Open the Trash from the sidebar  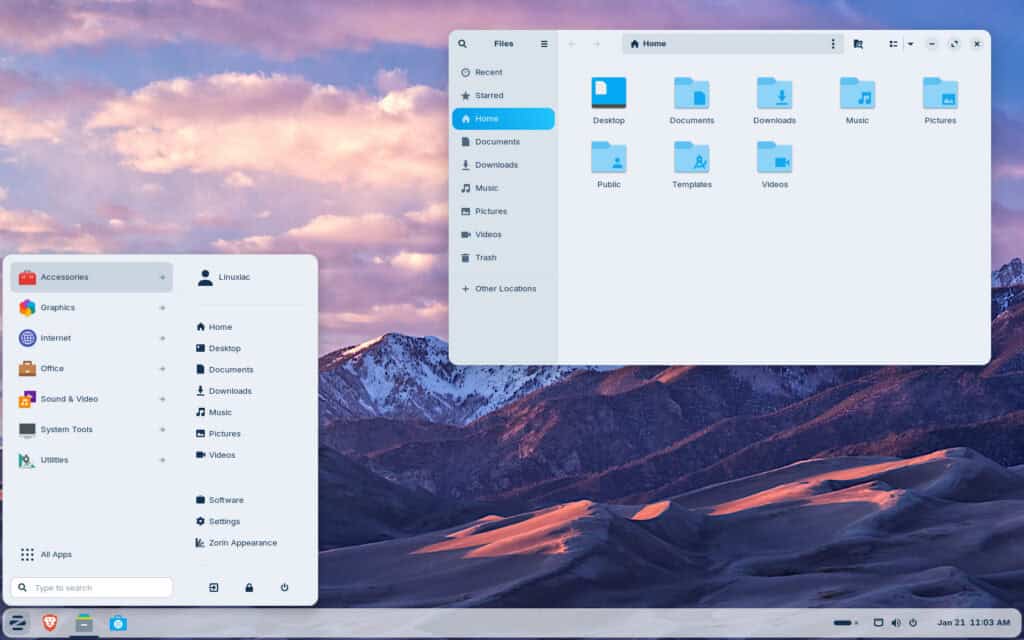click(485, 257)
